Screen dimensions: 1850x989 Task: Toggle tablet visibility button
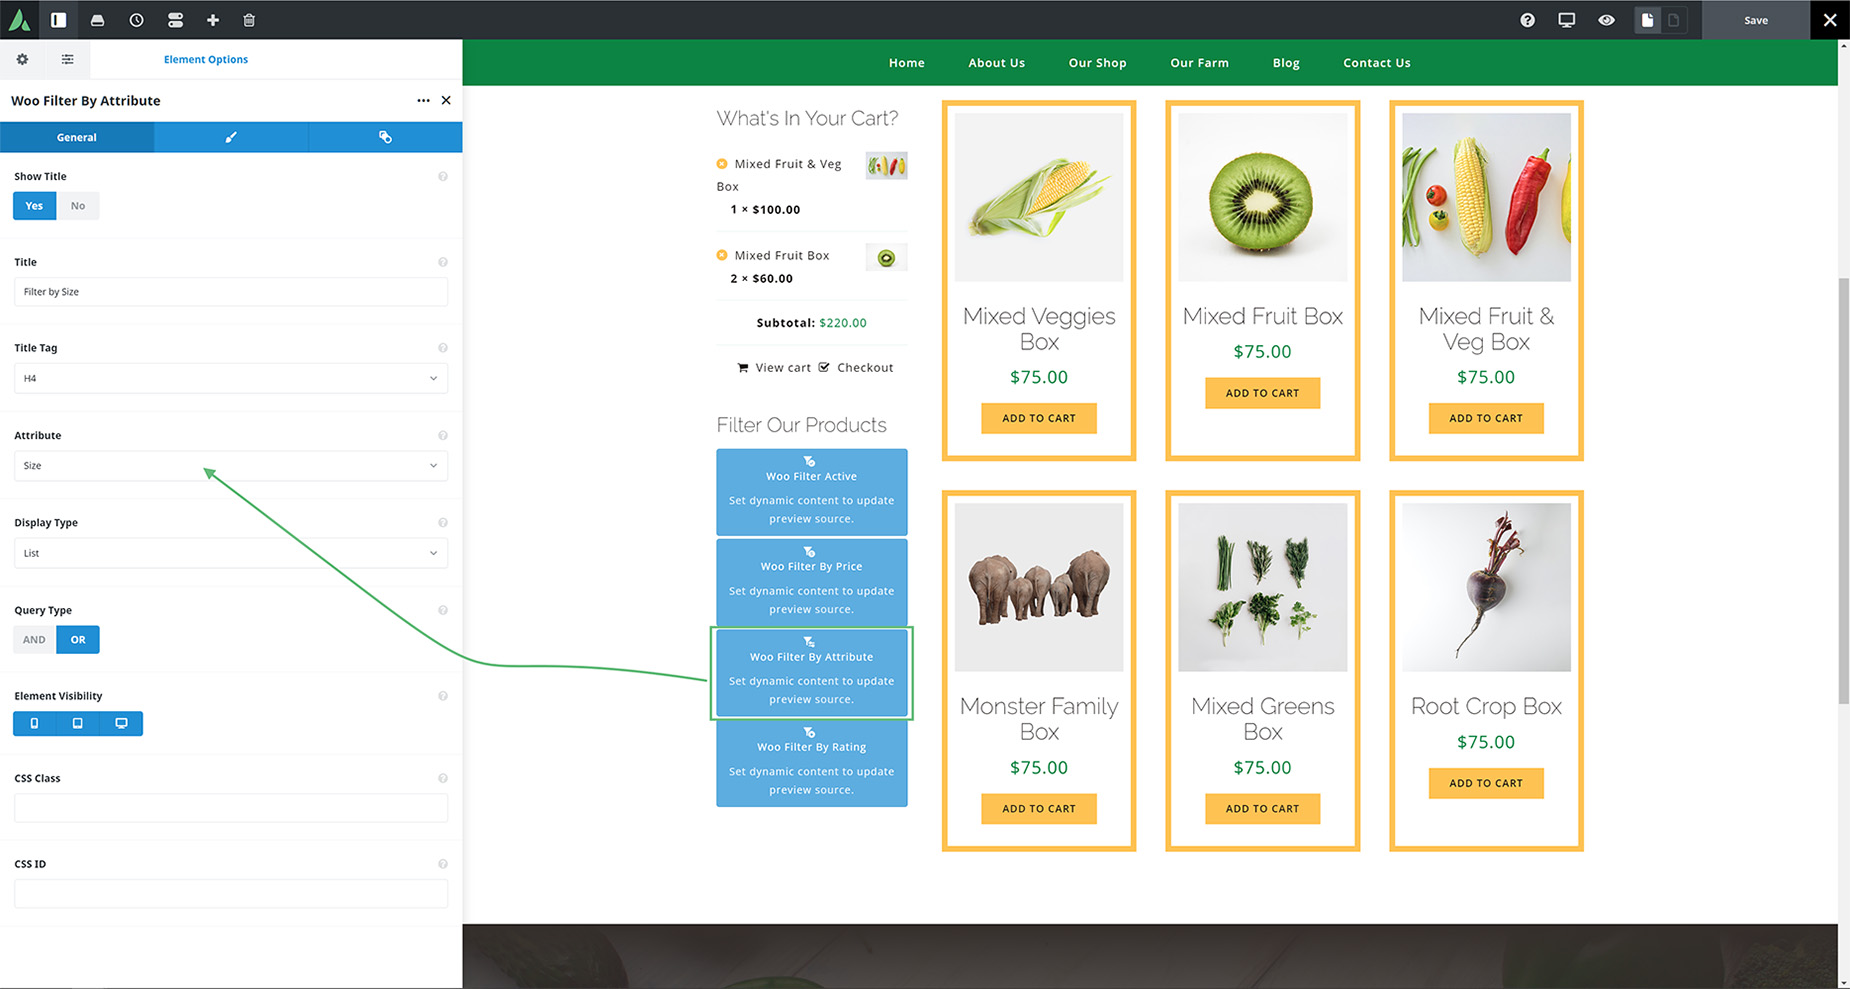point(77,723)
